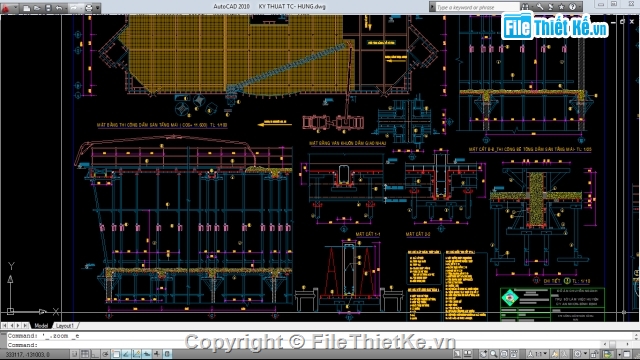Toggle Grid Display in status bar
Viewport: 640px width, 360px height.
[x=85, y=353]
